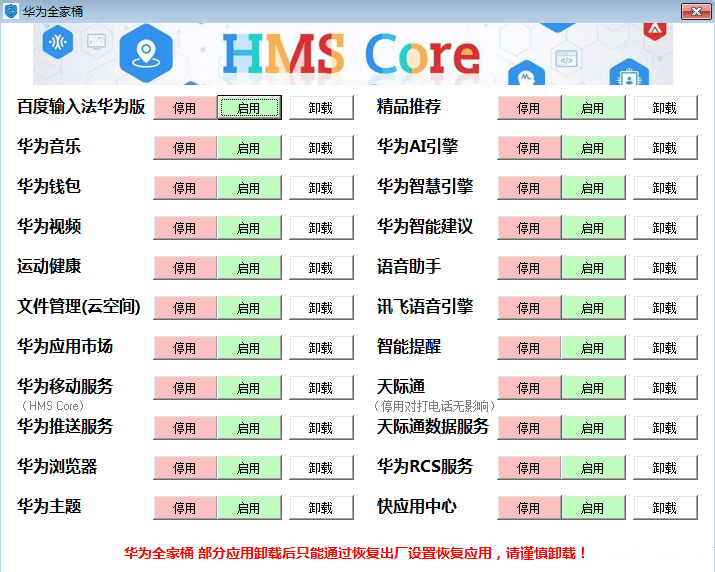
Task: Uninstall 华为钱包 using 卸载 button
Action: (321, 188)
